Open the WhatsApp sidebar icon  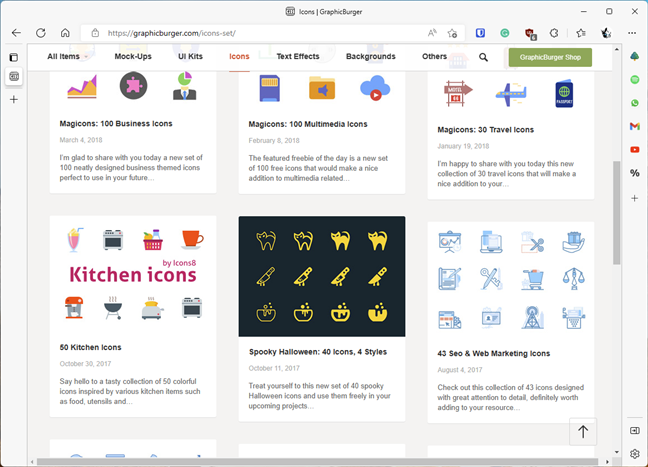635,103
